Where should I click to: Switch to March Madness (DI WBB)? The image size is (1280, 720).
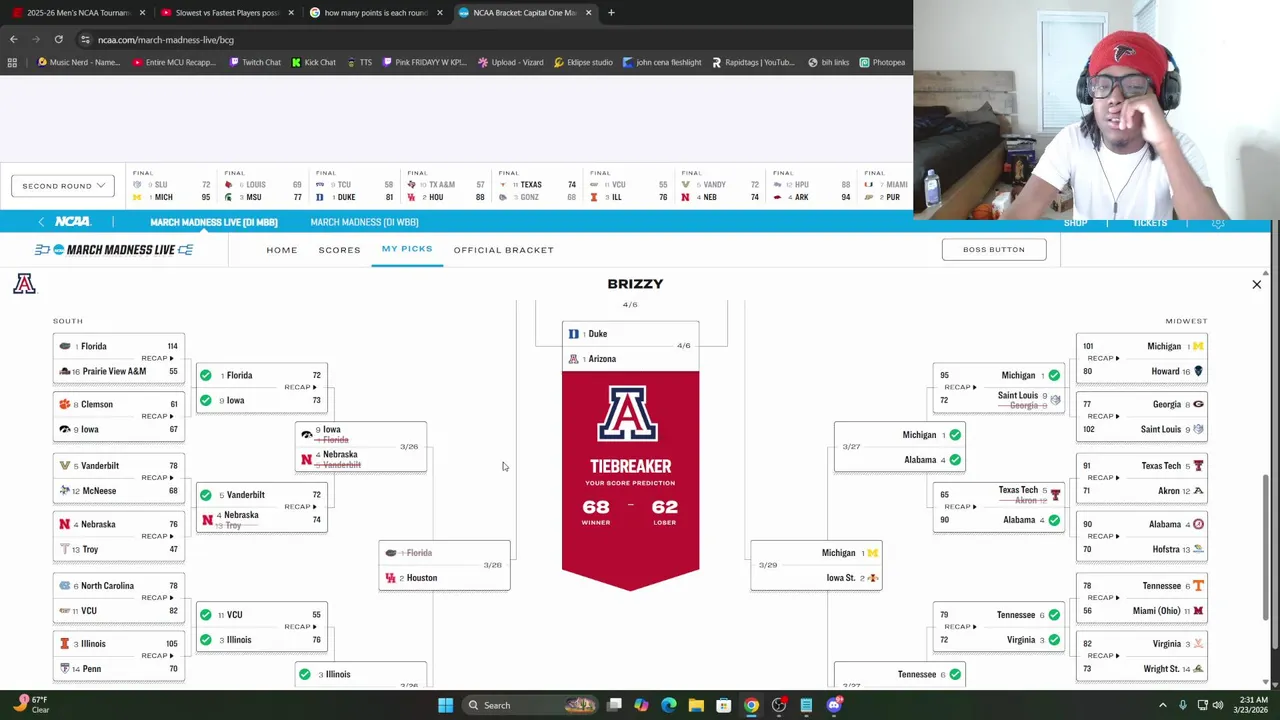click(364, 222)
